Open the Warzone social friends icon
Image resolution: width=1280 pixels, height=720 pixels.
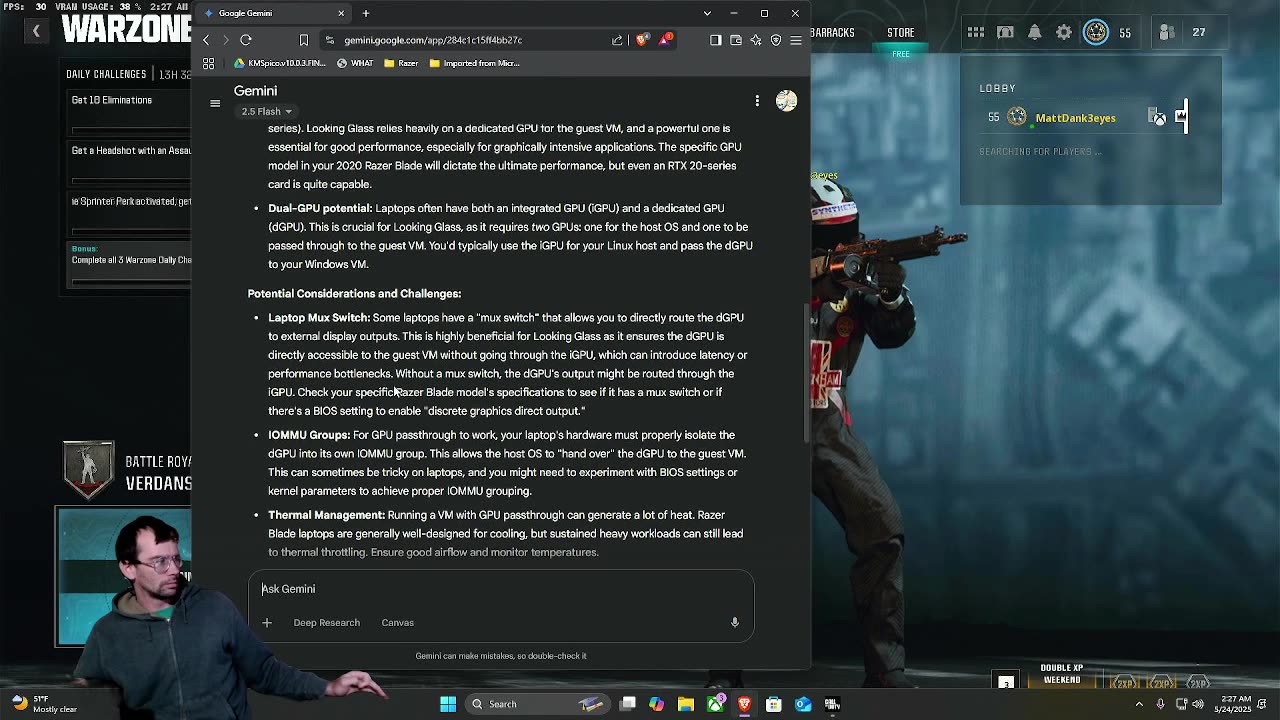coord(1167,32)
